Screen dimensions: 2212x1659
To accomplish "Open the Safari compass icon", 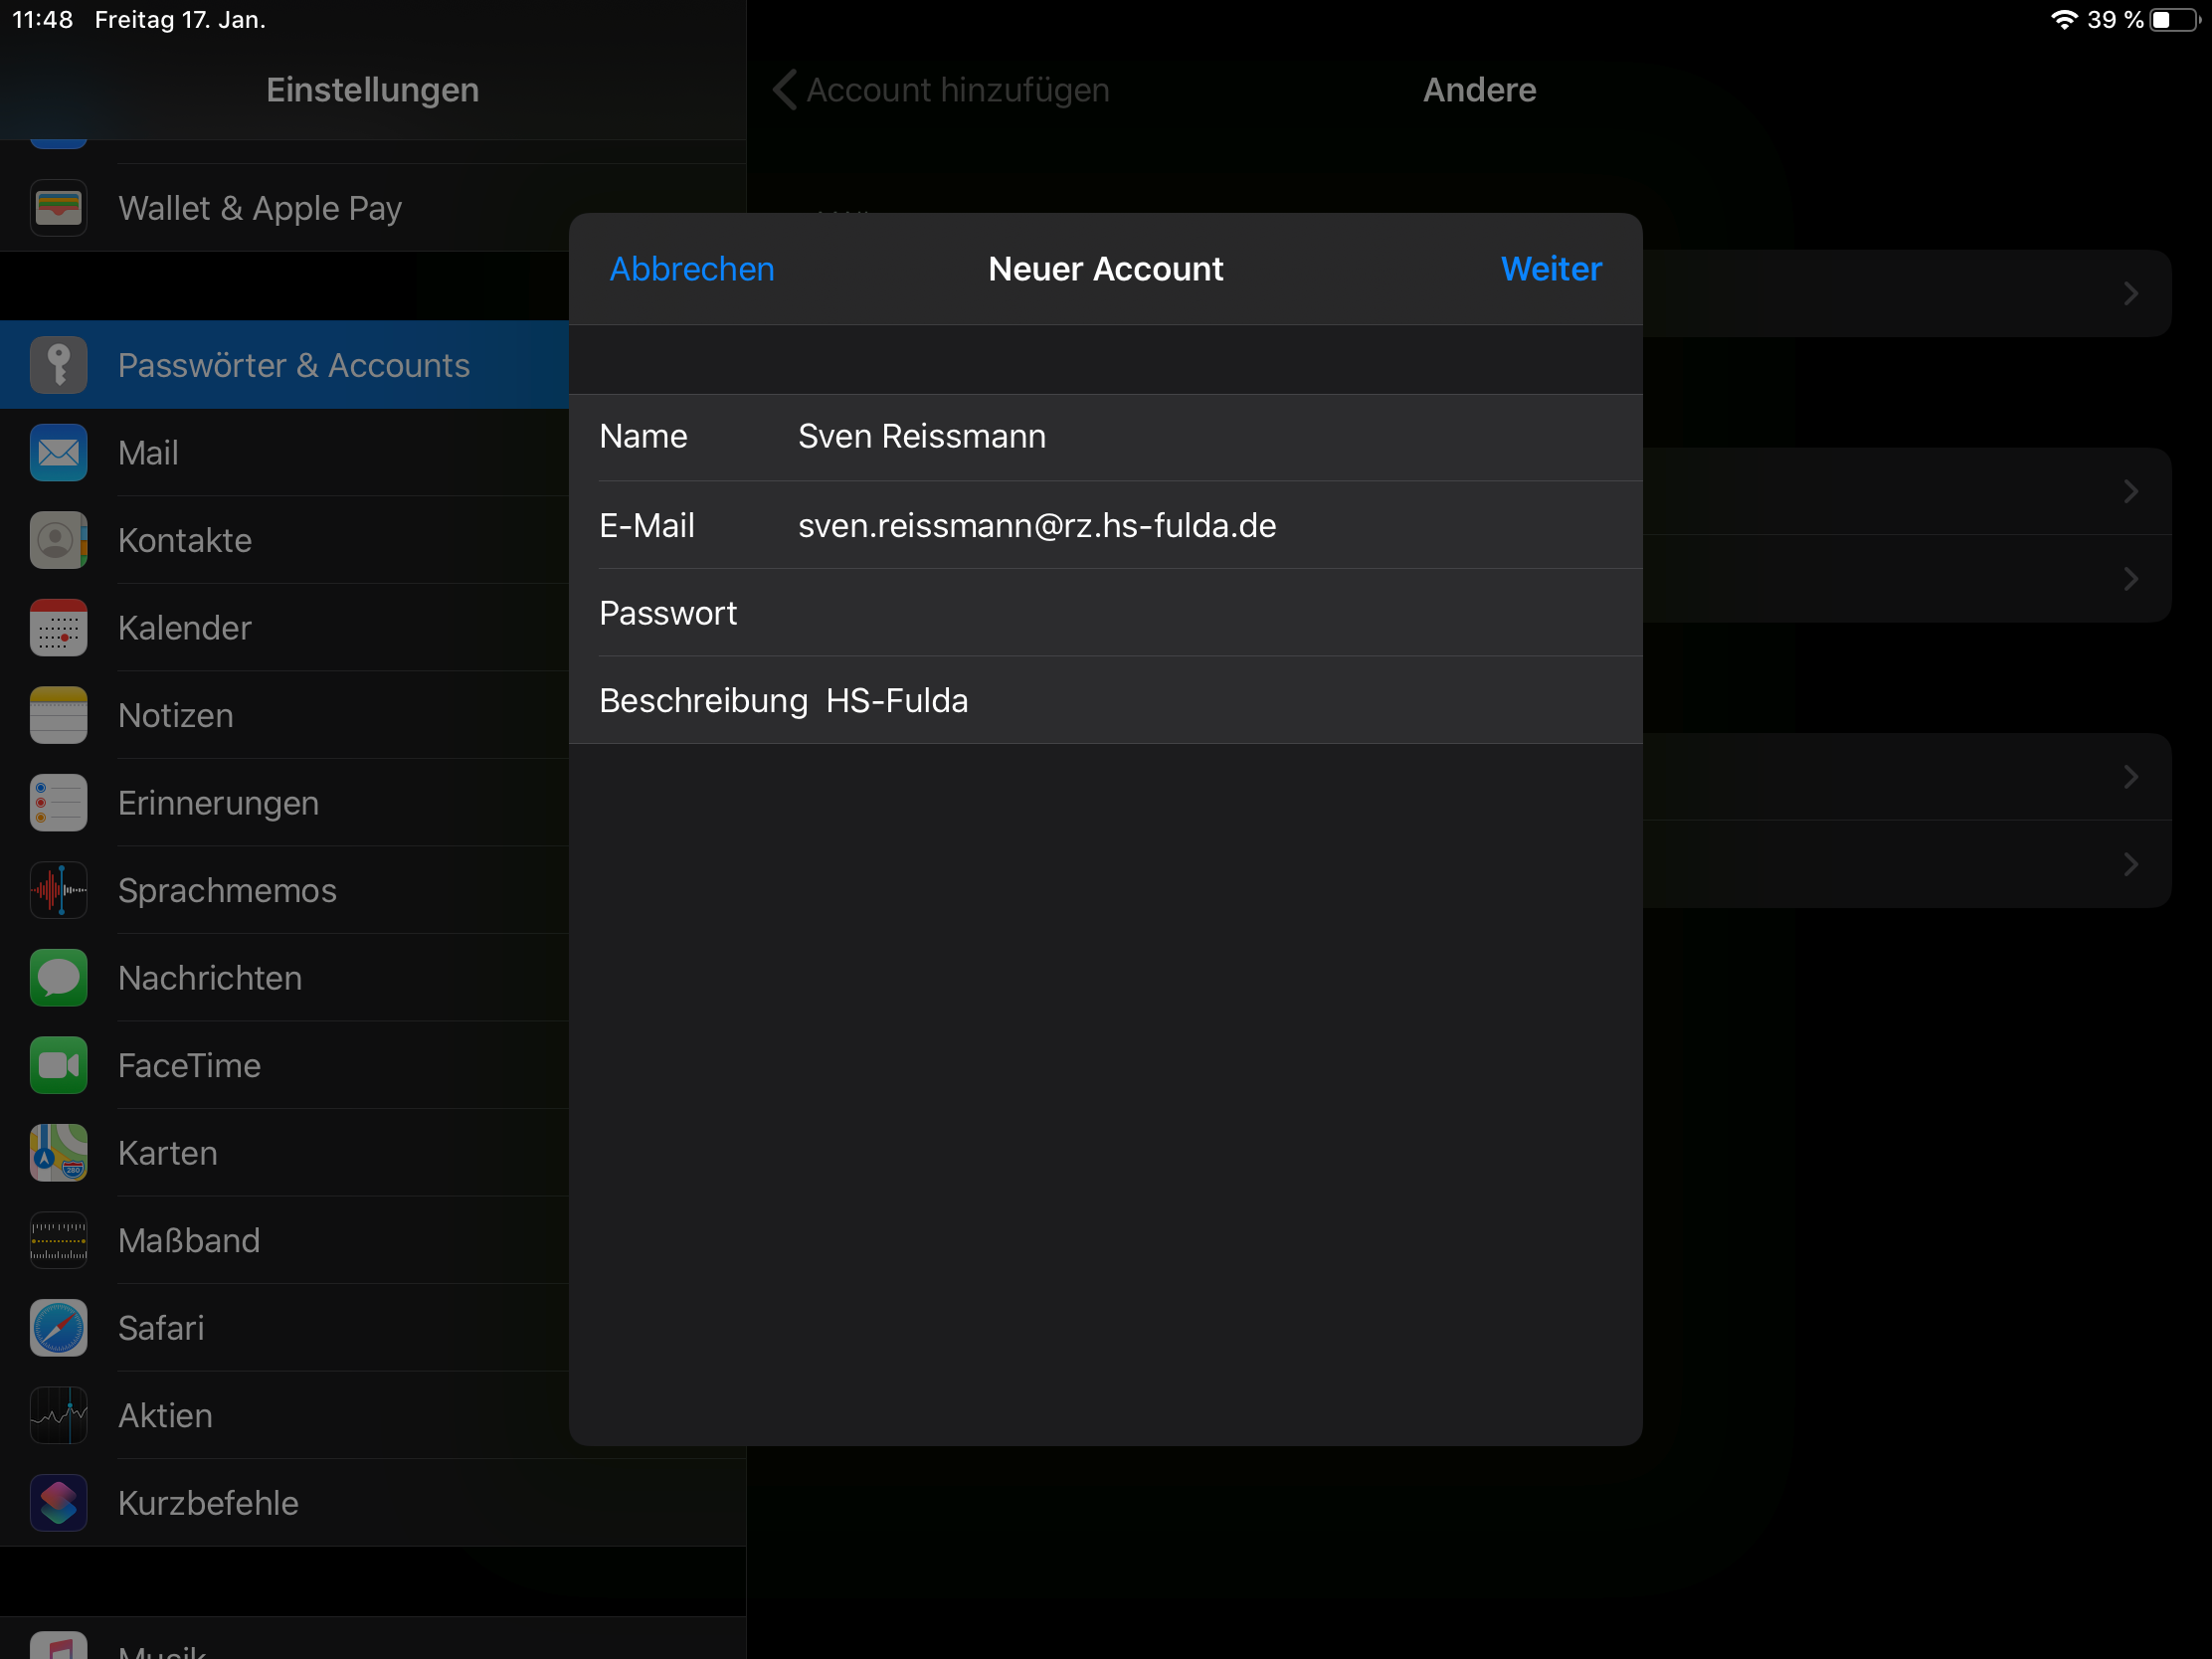I will tap(58, 1328).
